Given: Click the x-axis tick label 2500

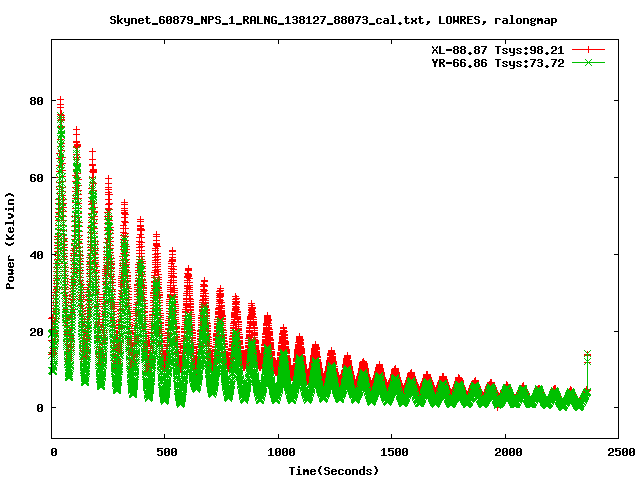Looking at the screenshot, I should click(621, 452).
